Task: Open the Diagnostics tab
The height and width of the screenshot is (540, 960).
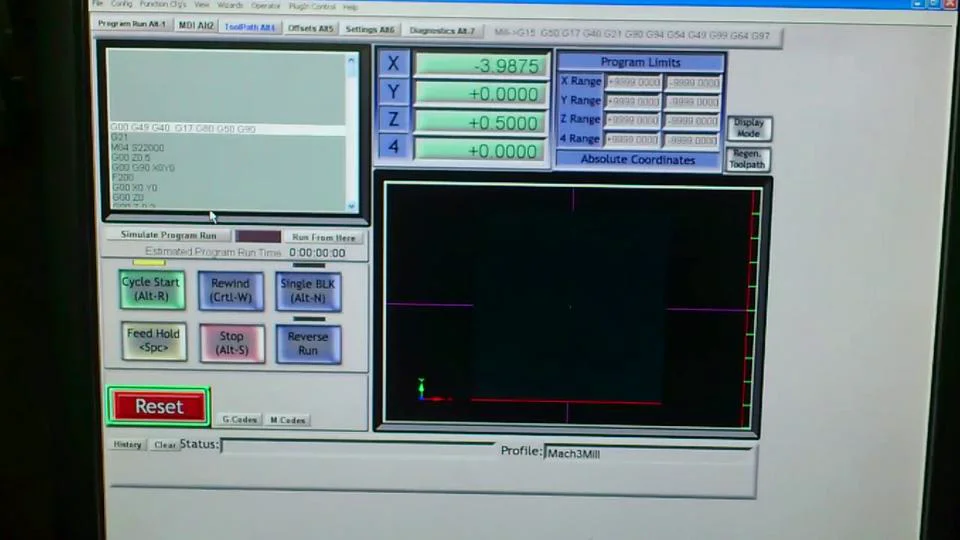Action: pos(442,31)
